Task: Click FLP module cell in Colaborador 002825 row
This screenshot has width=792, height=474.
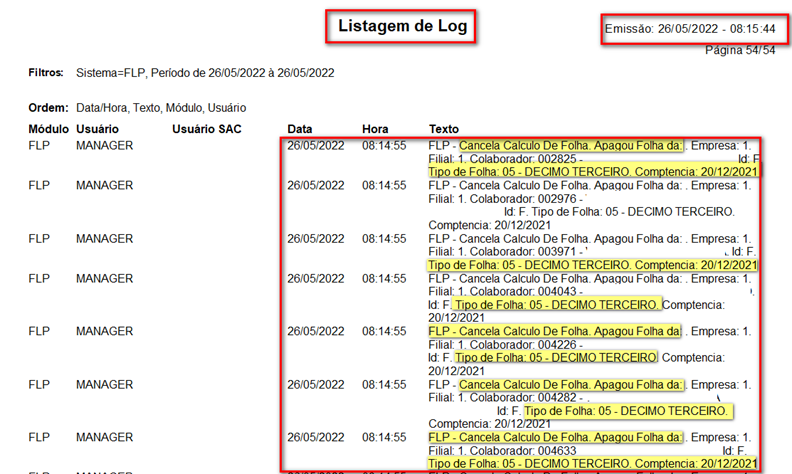Action: point(39,146)
